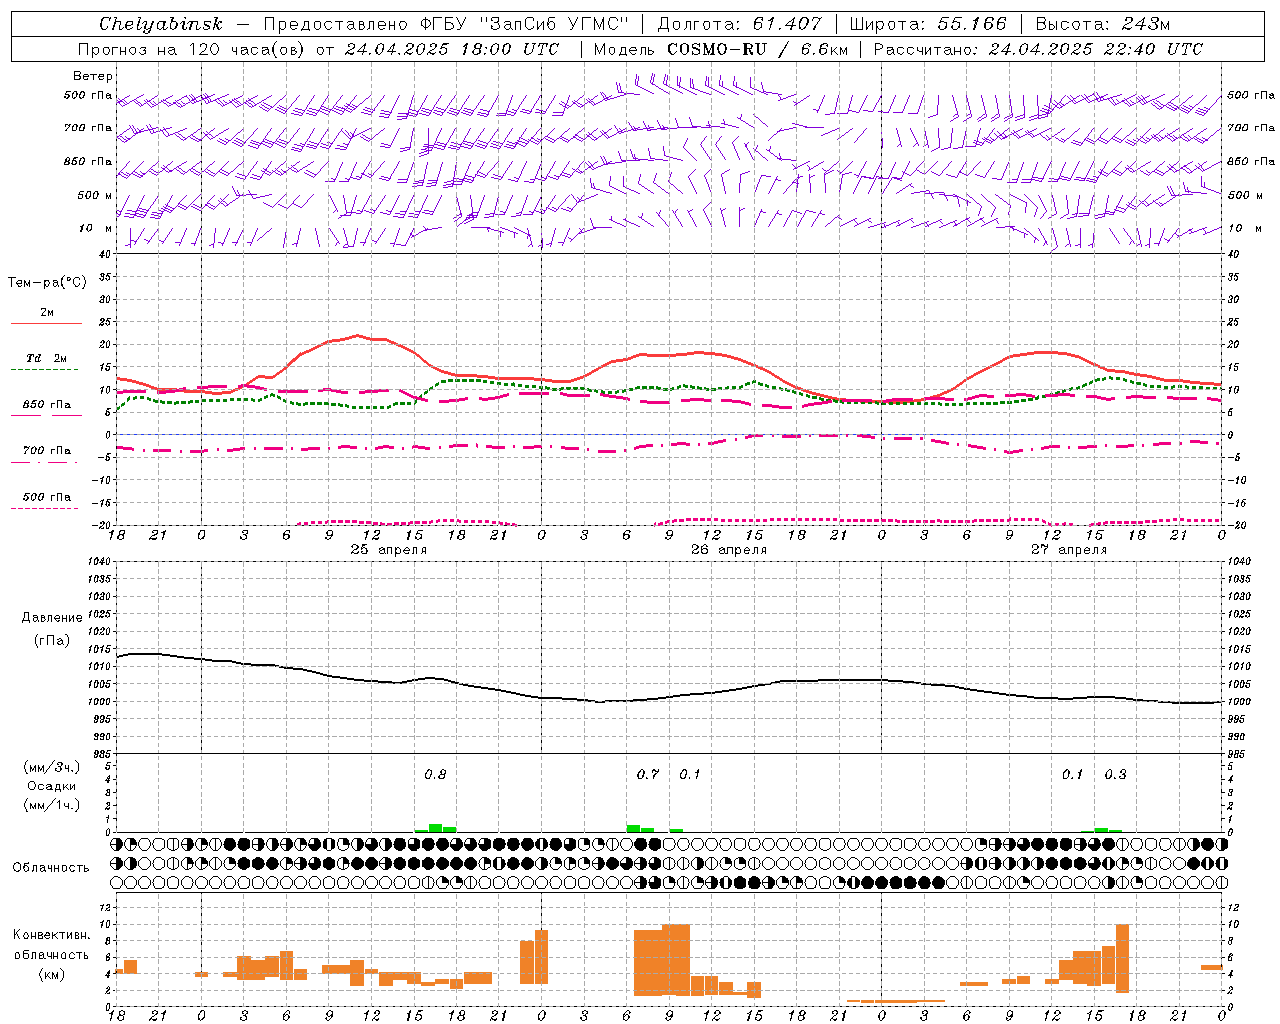
Task: Click the 'Давление' pressure panel label
Action: 52,618
